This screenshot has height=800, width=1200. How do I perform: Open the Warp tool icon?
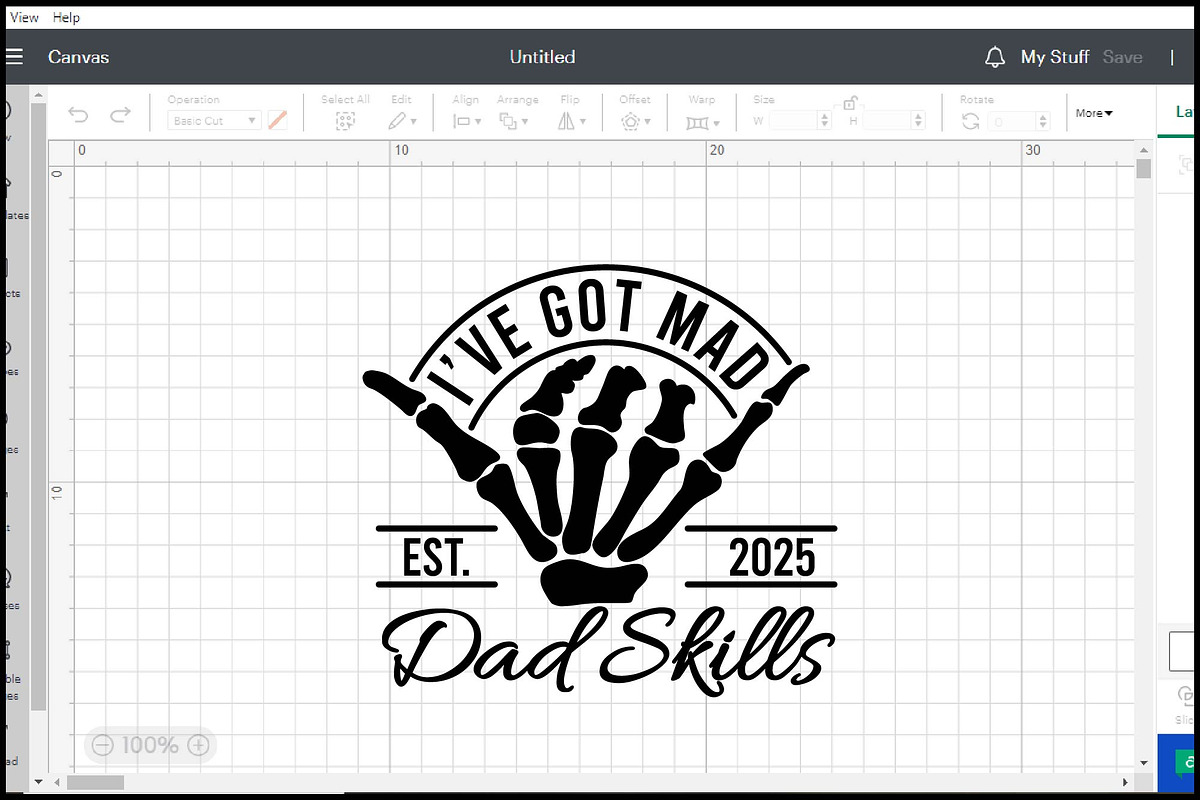pos(698,122)
